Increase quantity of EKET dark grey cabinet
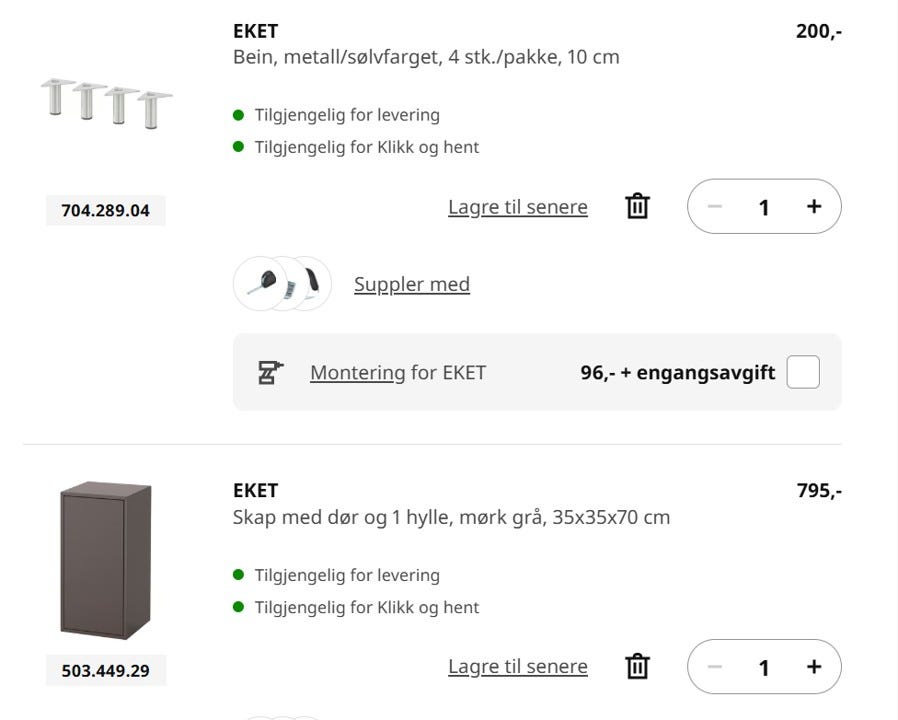 click(x=814, y=667)
